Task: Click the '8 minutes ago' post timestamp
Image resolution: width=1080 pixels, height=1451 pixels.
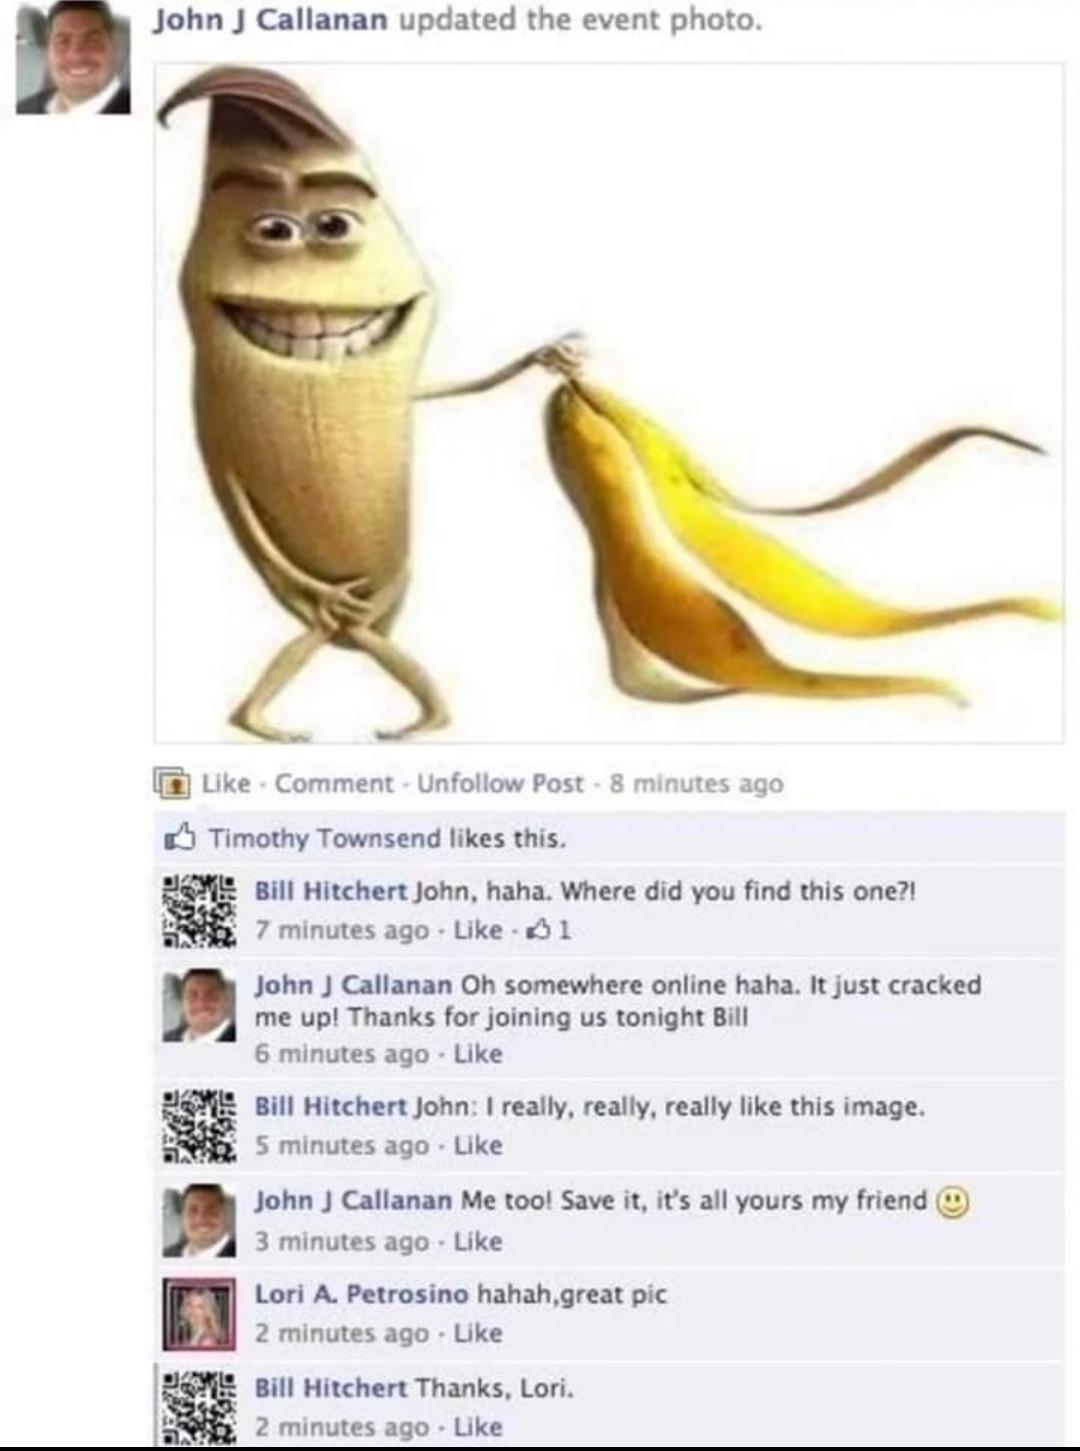Action: point(696,783)
